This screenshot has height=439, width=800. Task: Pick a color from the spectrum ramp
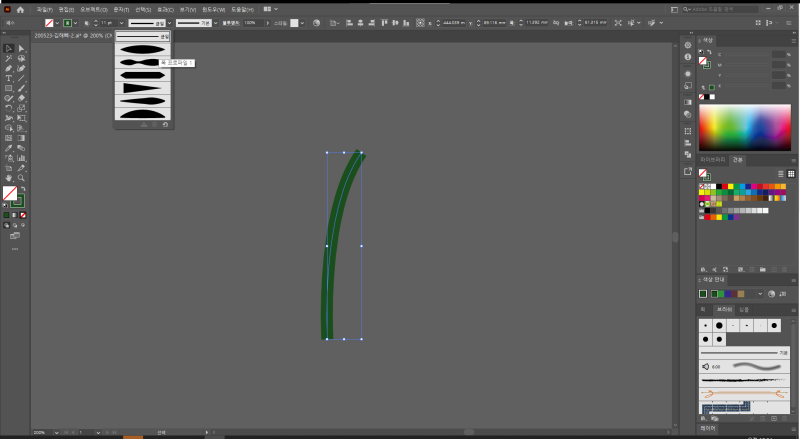(x=743, y=127)
